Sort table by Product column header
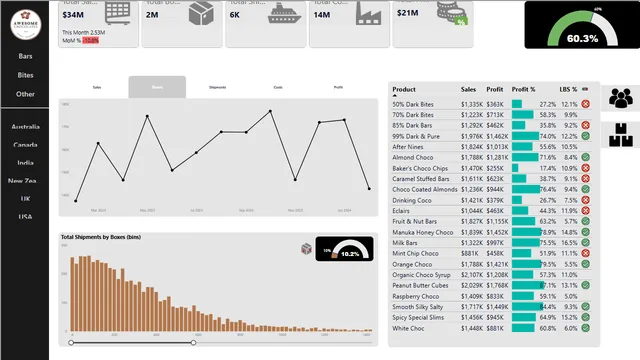 point(404,89)
